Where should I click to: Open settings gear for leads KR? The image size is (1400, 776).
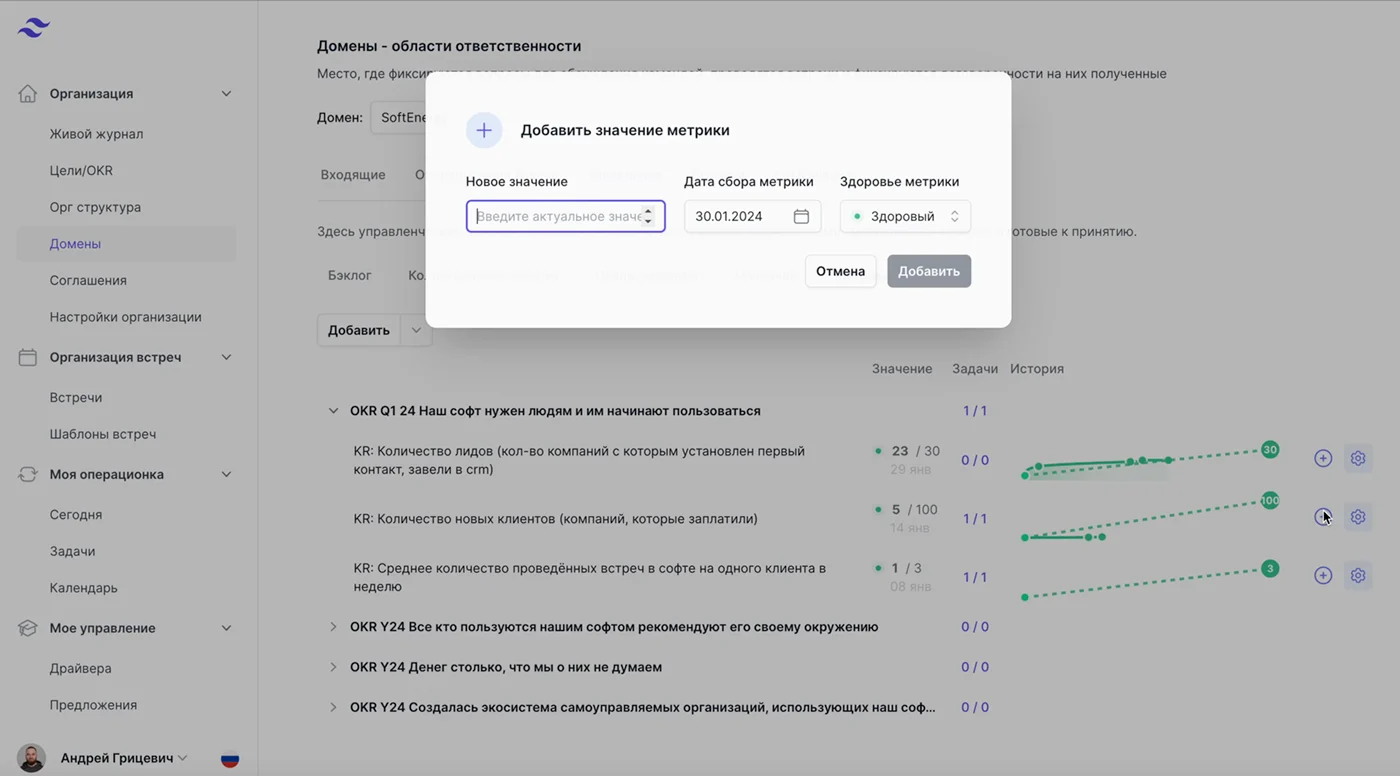pos(1358,458)
